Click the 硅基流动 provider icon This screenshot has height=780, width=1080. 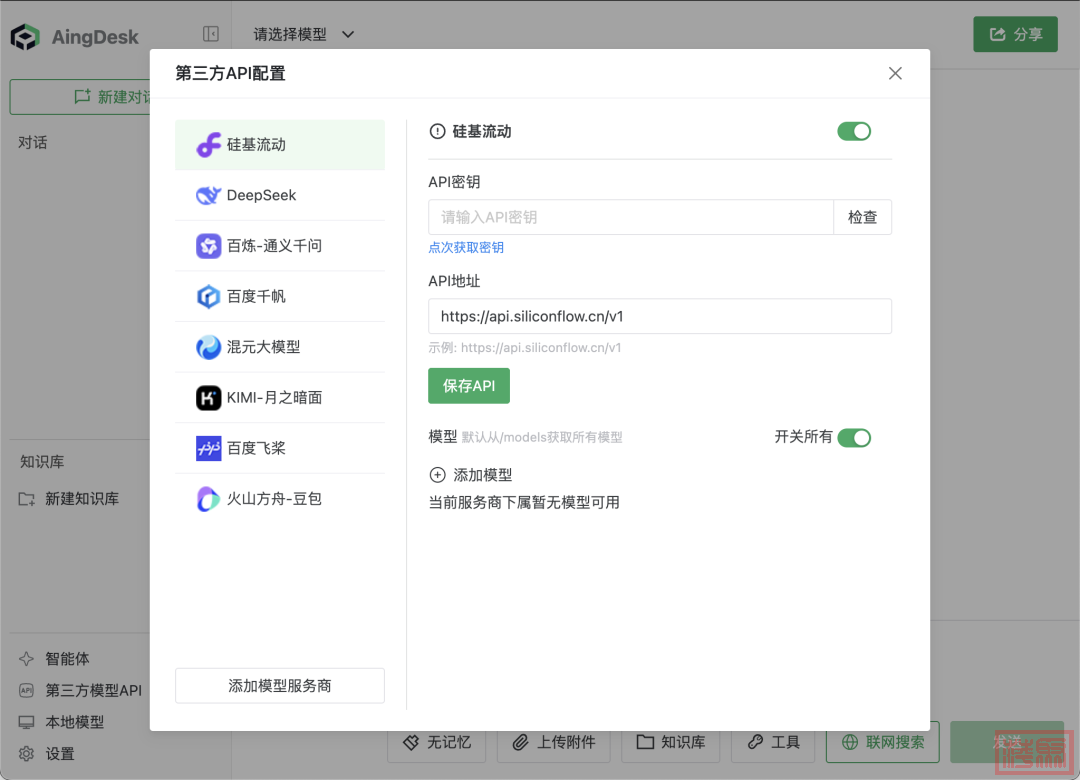[x=208, y=145]
